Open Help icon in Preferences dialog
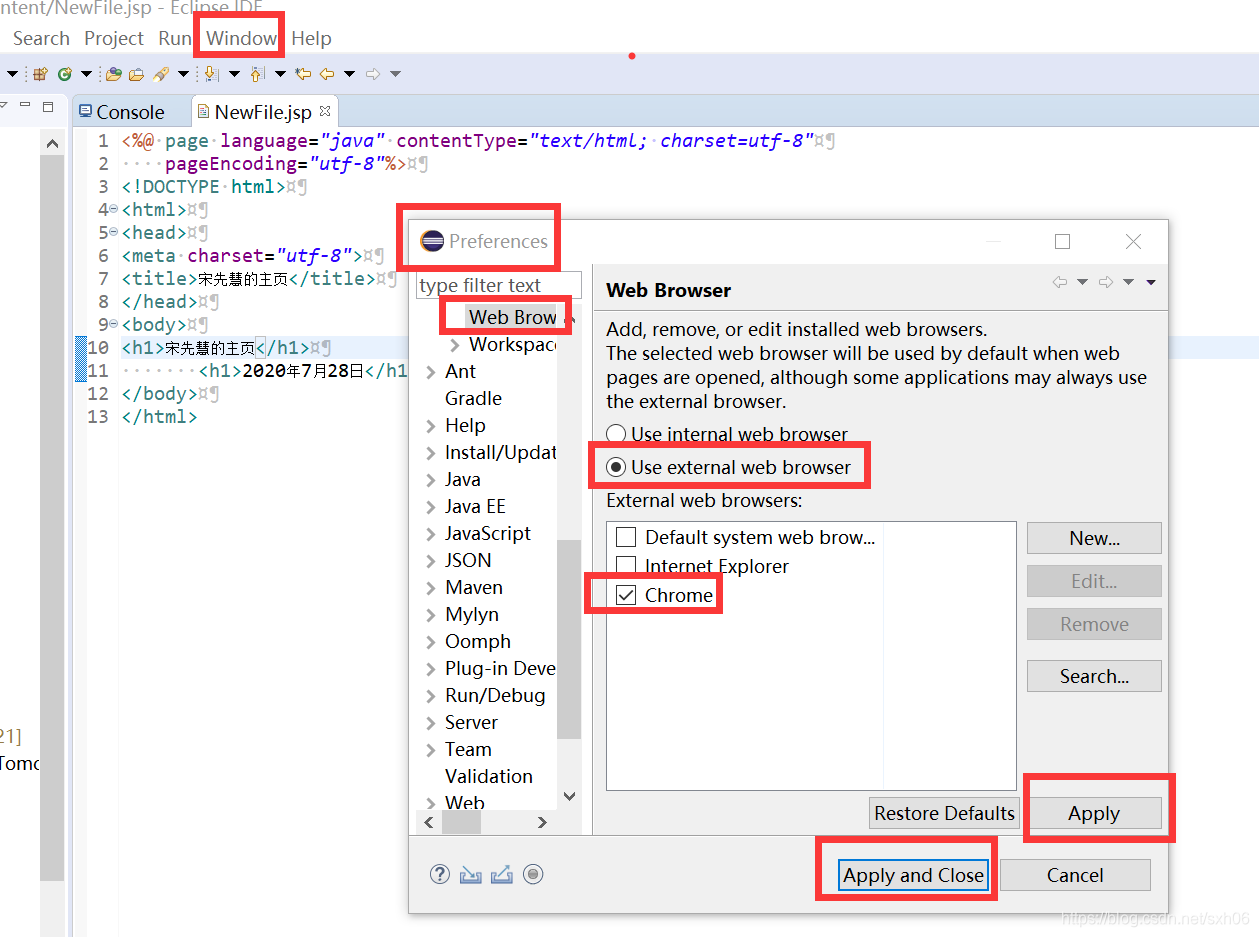This screenshot has height=937, width=1259. (x=440, y=874)
